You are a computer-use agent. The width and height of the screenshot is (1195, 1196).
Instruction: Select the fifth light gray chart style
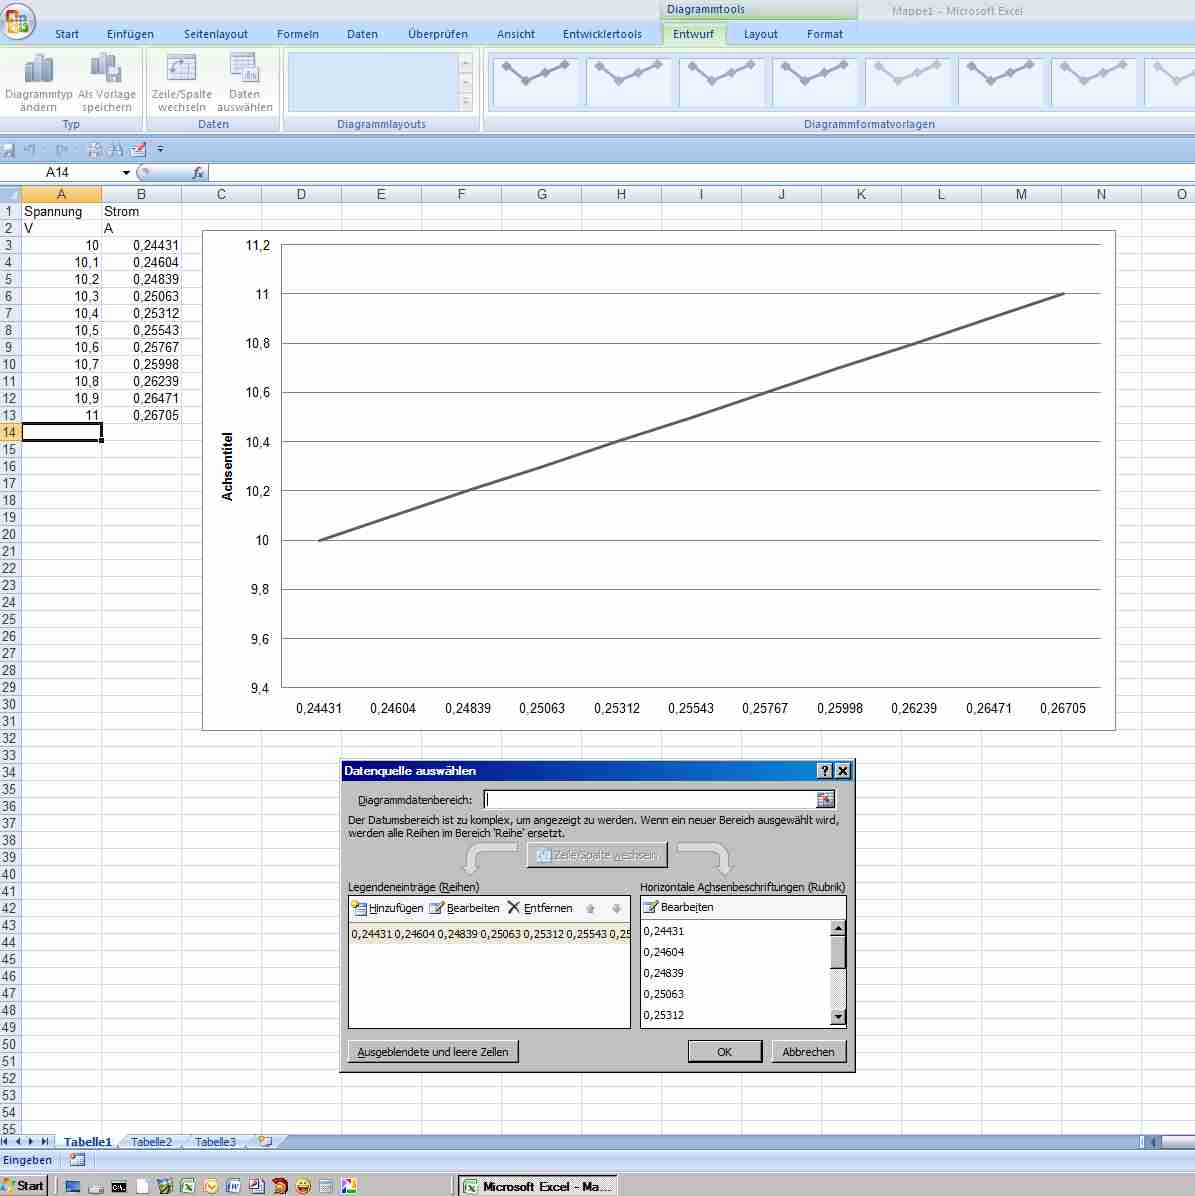[x=907, y=81]
